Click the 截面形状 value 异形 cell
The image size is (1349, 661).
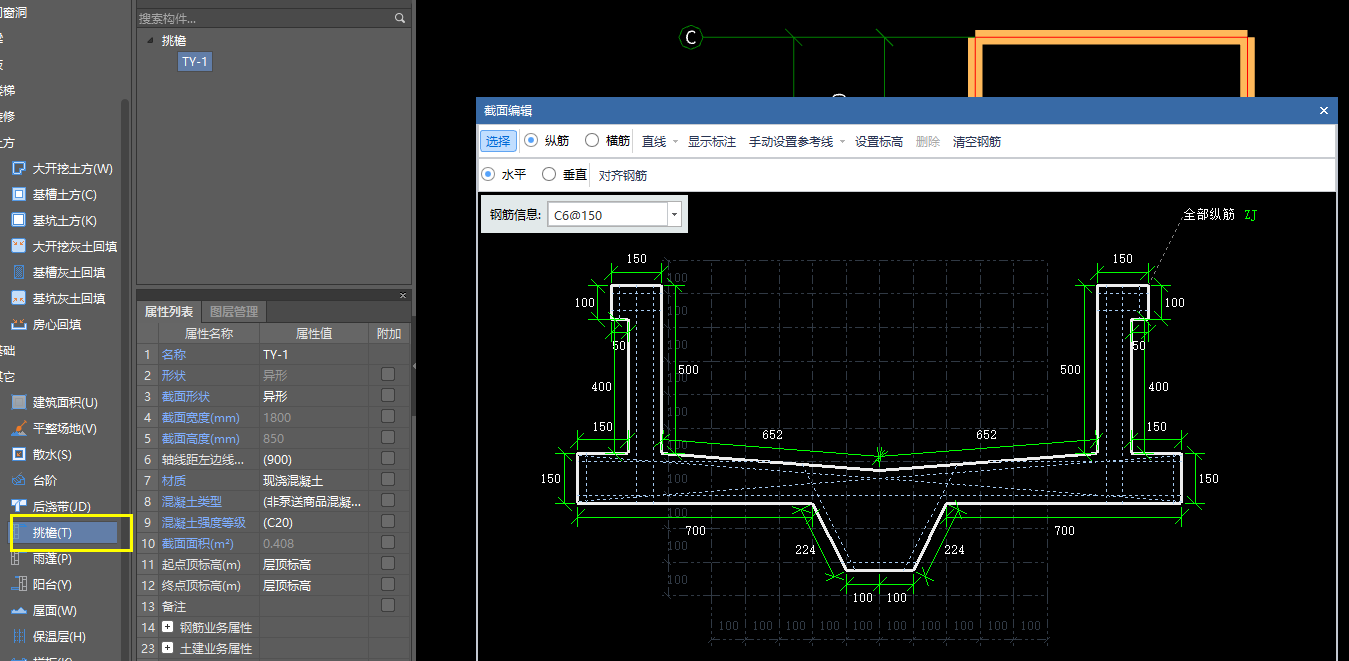point(314,396)
